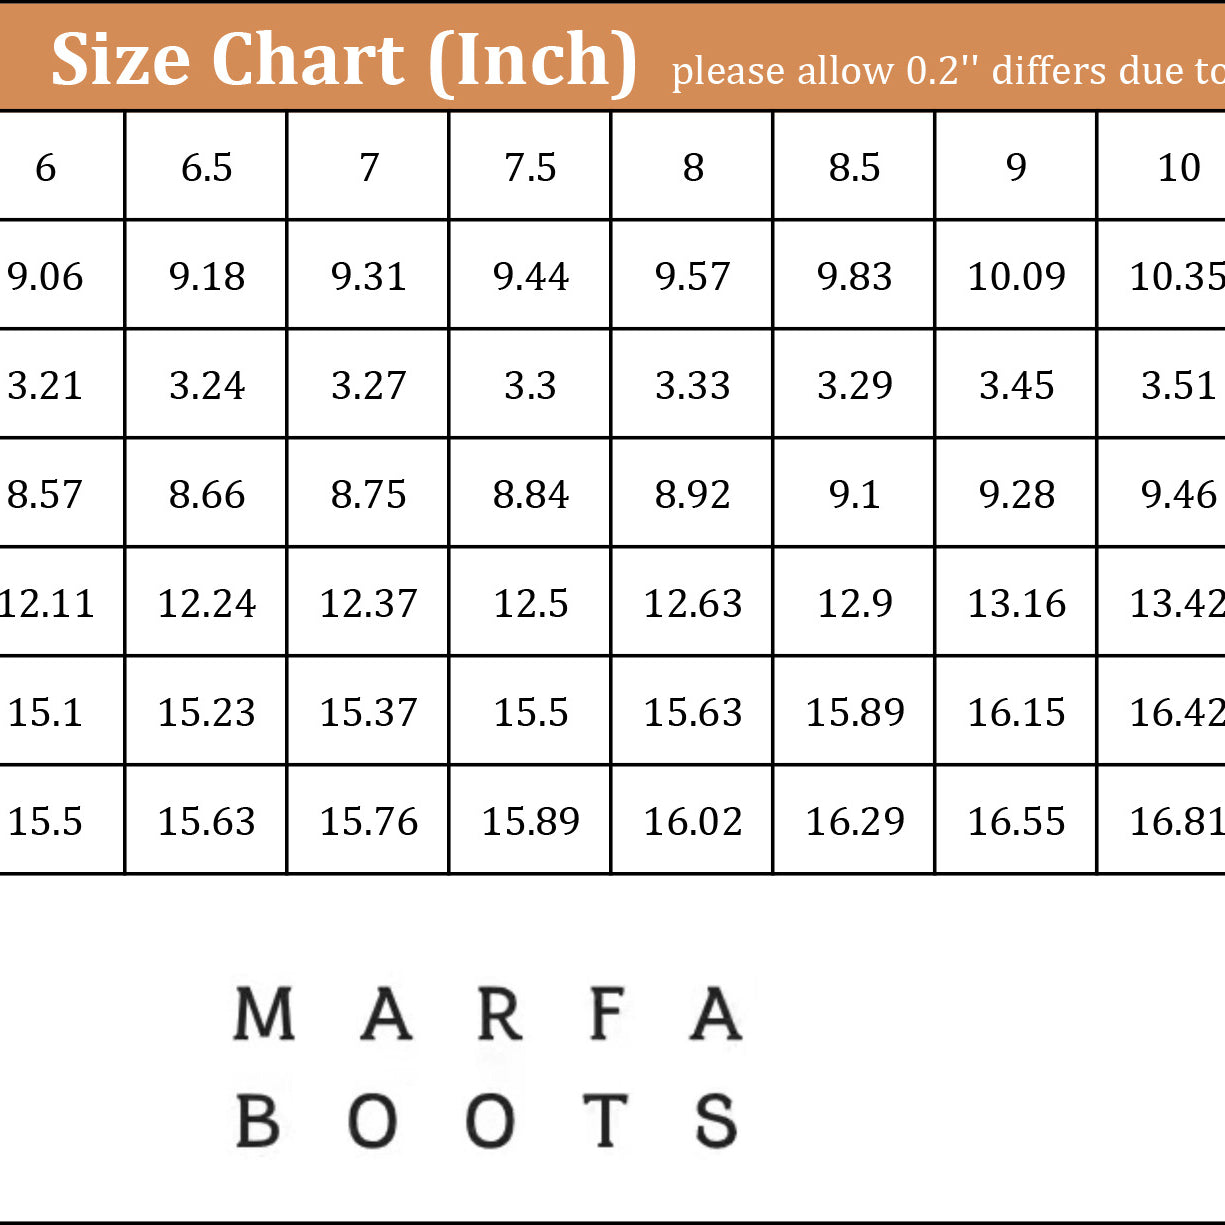Click the size 9 column header

1016,167
